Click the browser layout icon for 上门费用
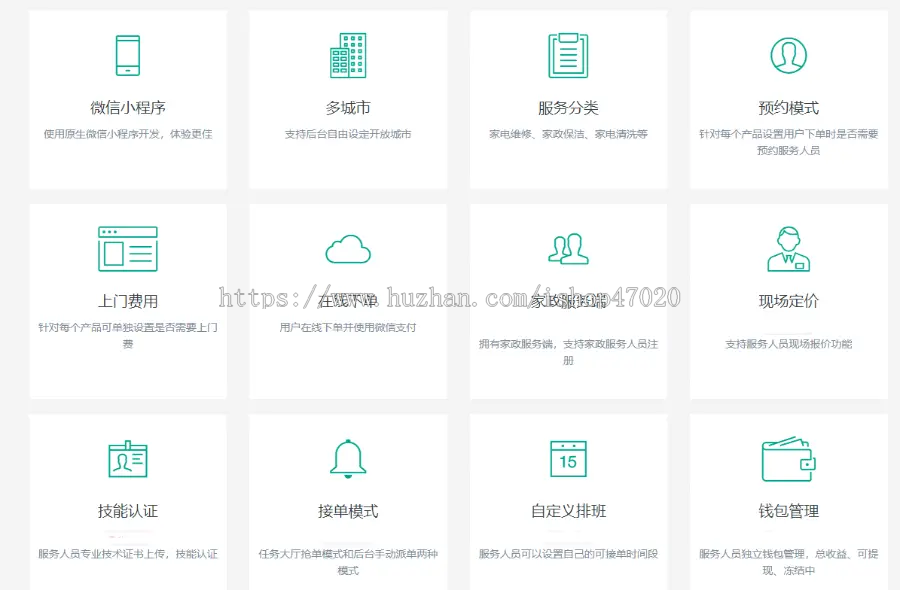This screenshot has width=900, height=590. pos(127,249)
